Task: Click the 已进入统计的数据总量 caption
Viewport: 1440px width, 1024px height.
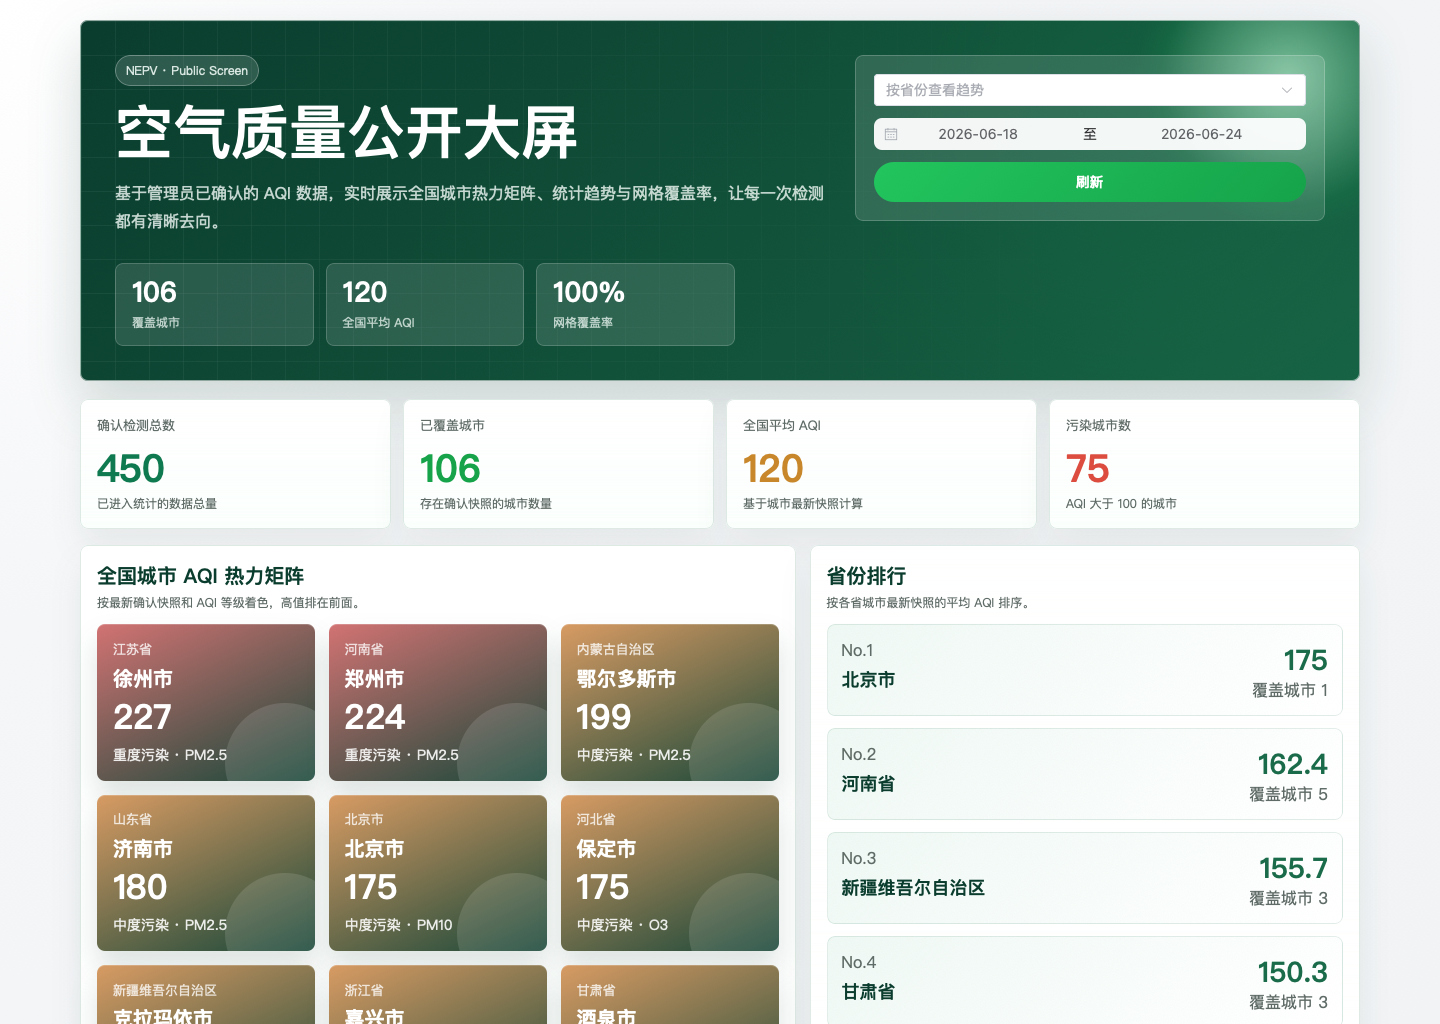Action: [x=157, y=504]
